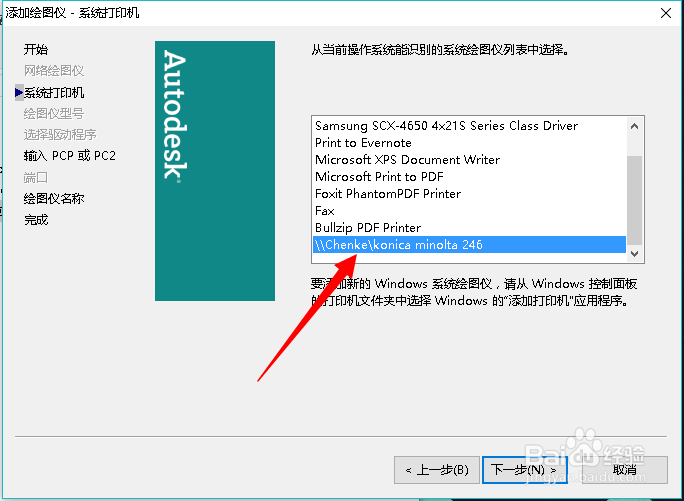Click the 端口 step label
Image resolution: width=684 pixels, height=501 pixels.
(x=36, y=177)
